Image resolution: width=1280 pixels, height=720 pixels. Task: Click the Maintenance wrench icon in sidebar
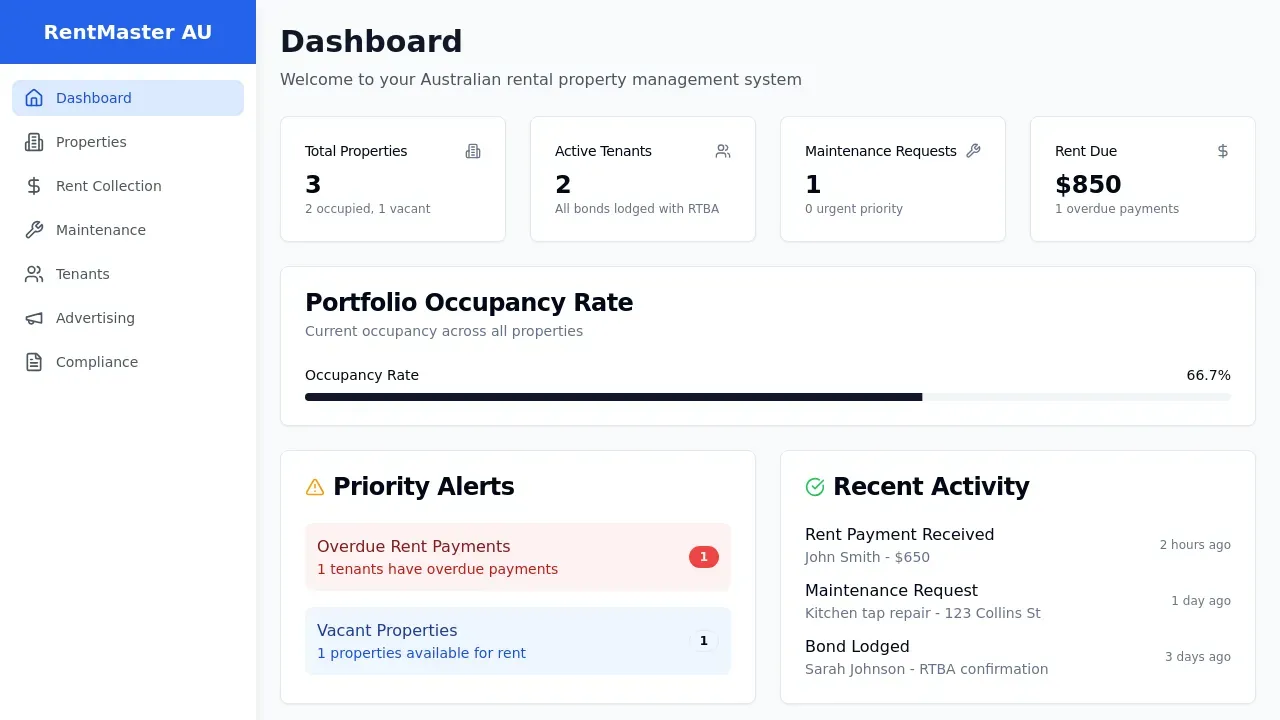pos(34,230)
